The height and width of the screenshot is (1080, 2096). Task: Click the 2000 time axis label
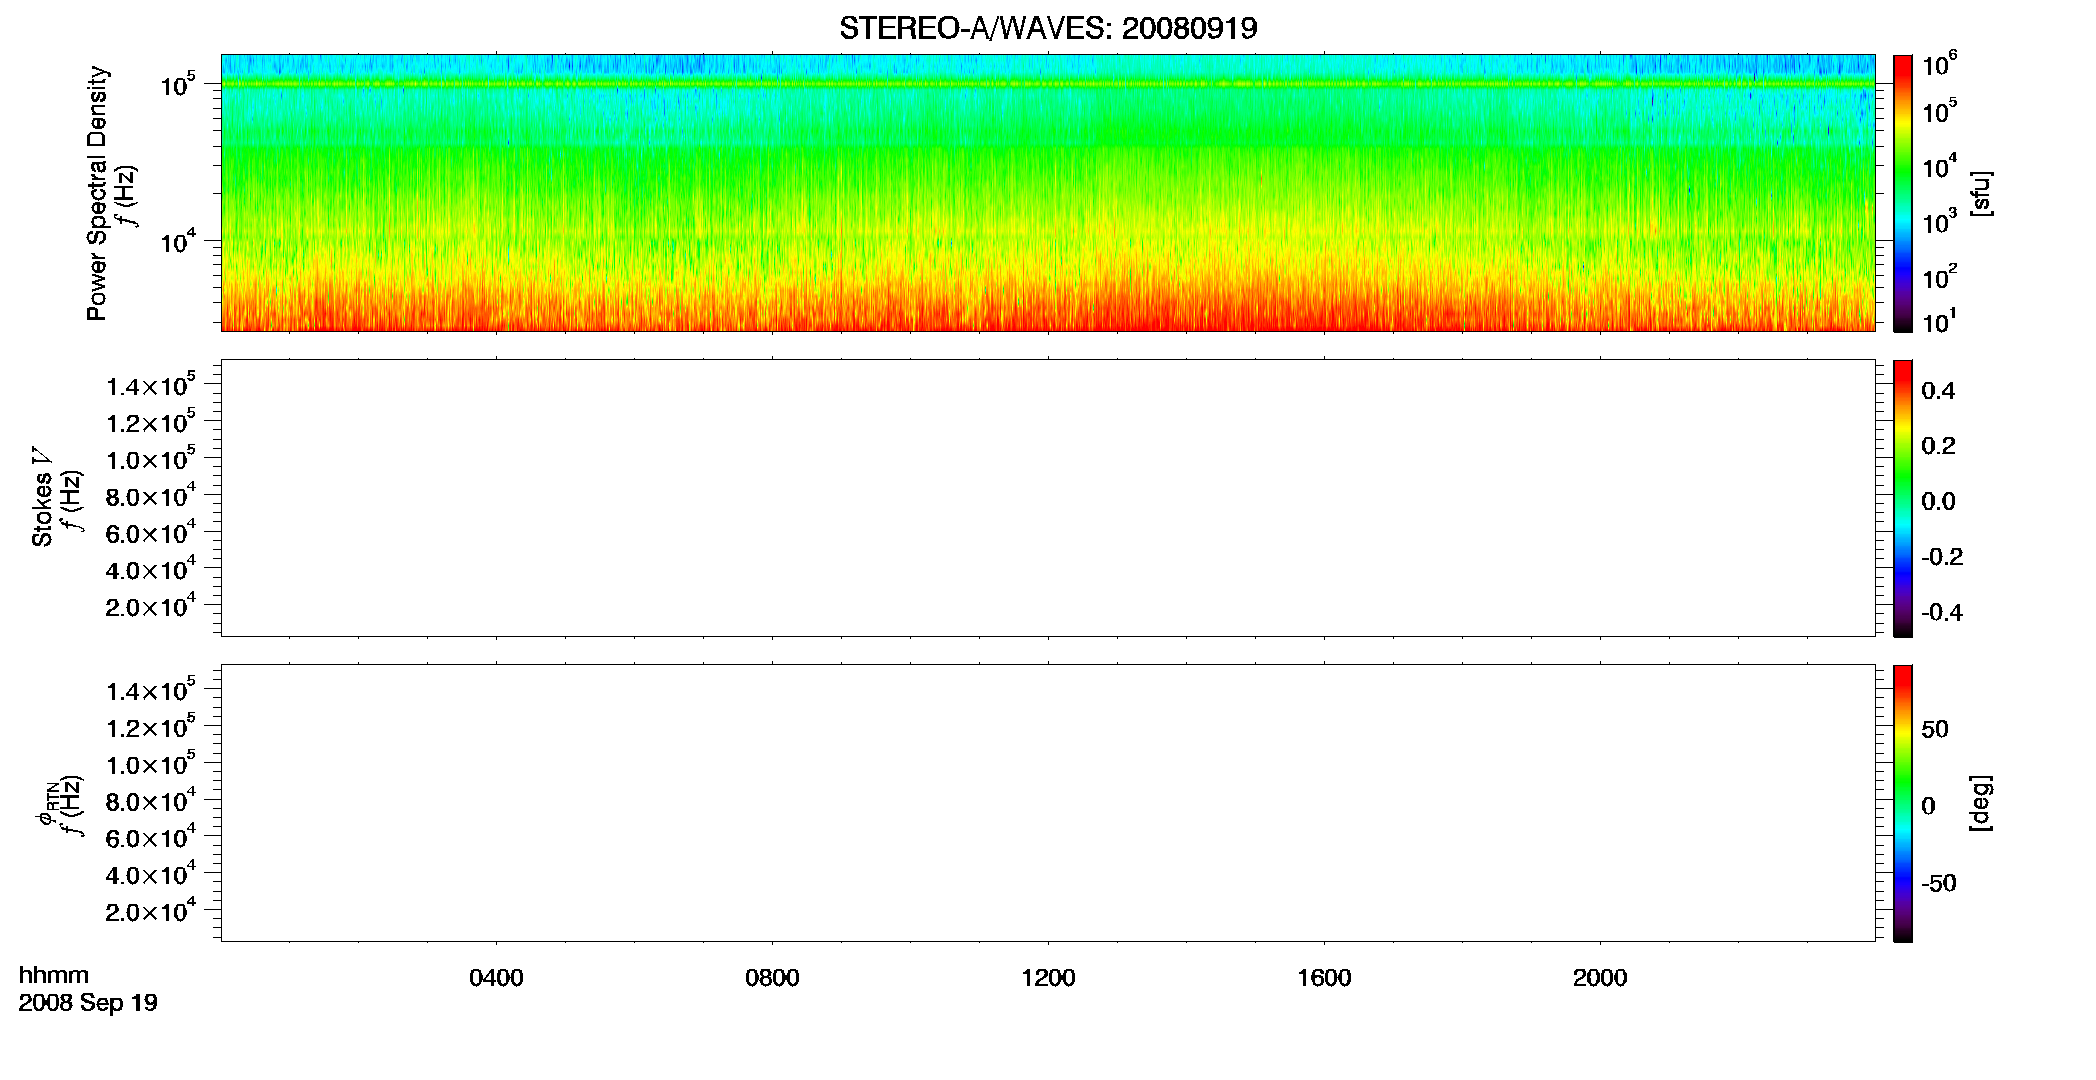coord(1600,978)
